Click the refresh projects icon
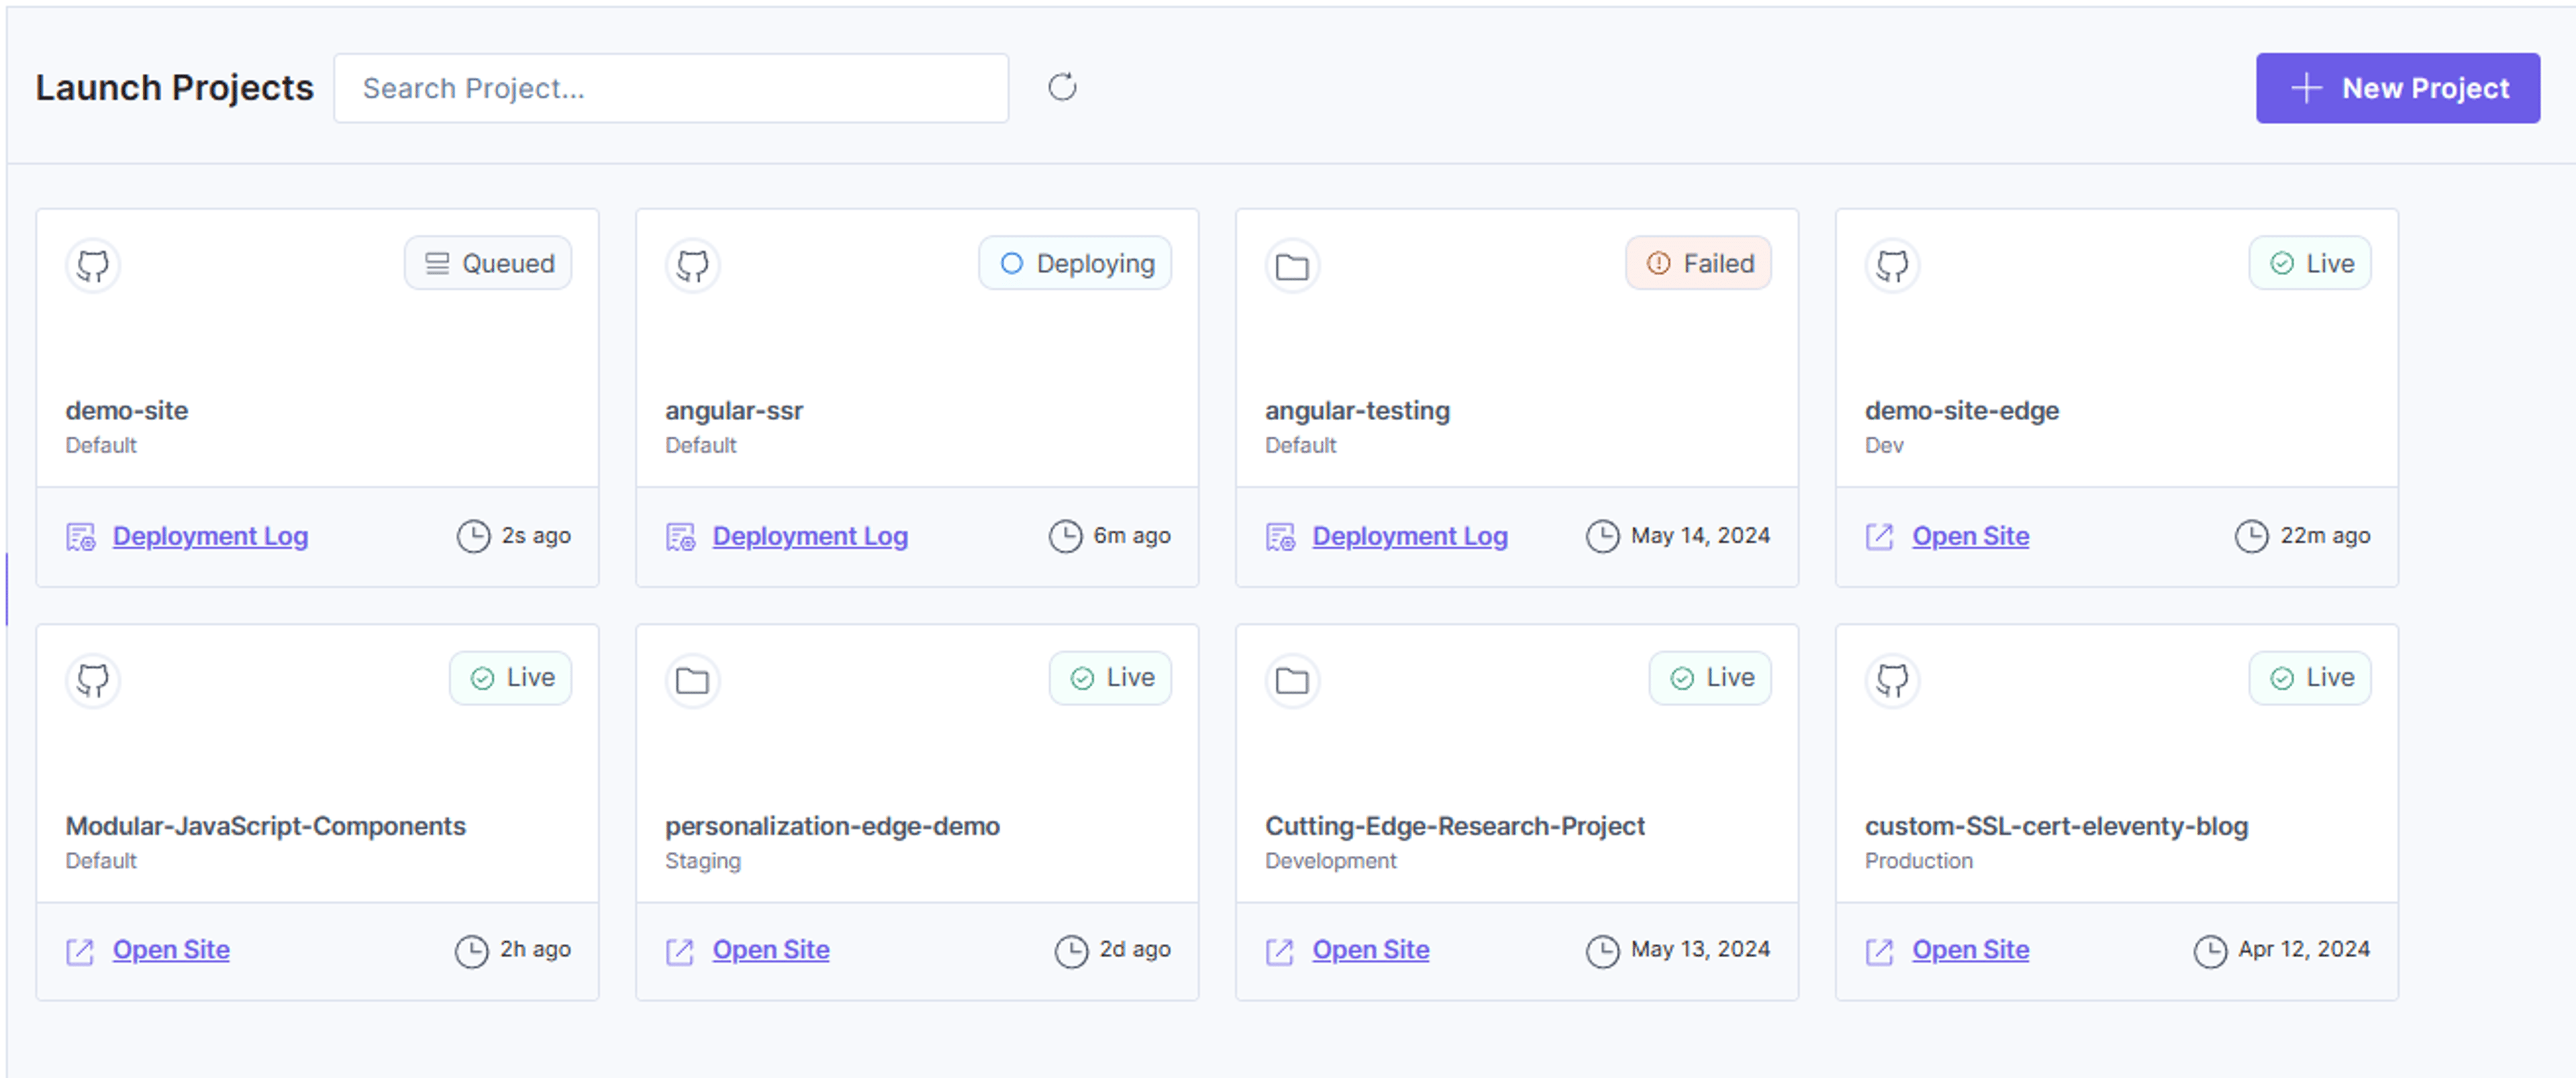 (x=1062, y=88)
